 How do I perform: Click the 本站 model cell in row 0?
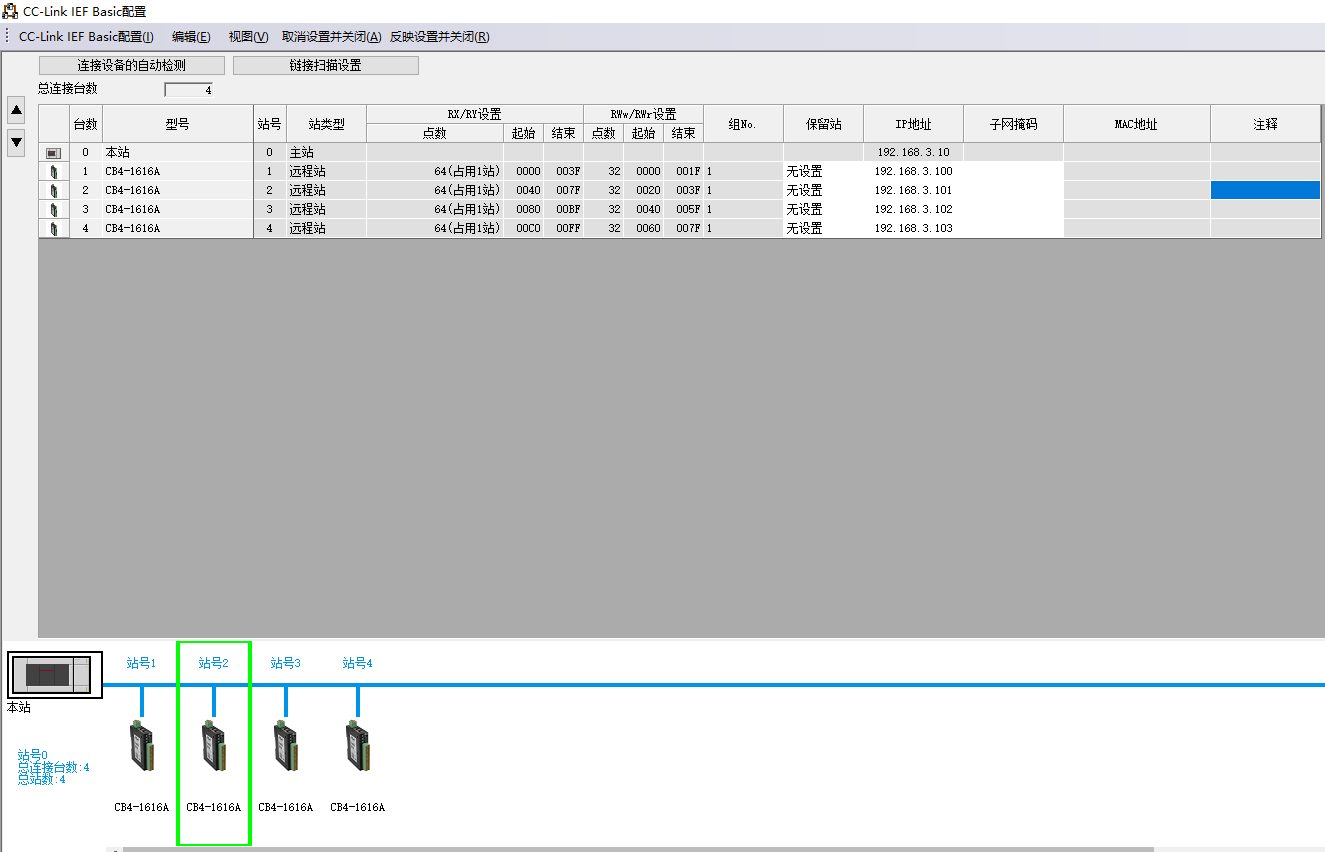177,153
